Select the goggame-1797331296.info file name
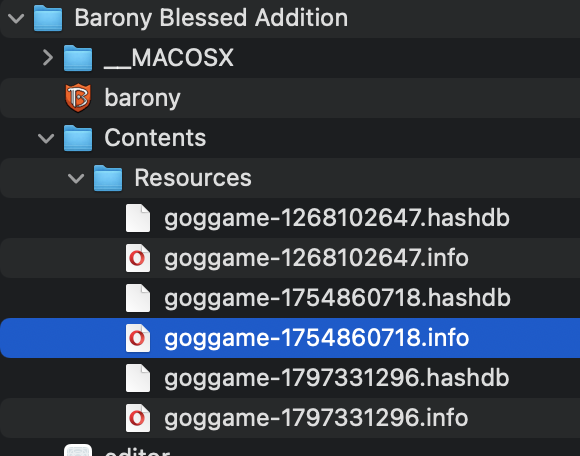Image resolution: width=580 pixels, height=456 pixels. pyautogui.click(x=316, y=418)
